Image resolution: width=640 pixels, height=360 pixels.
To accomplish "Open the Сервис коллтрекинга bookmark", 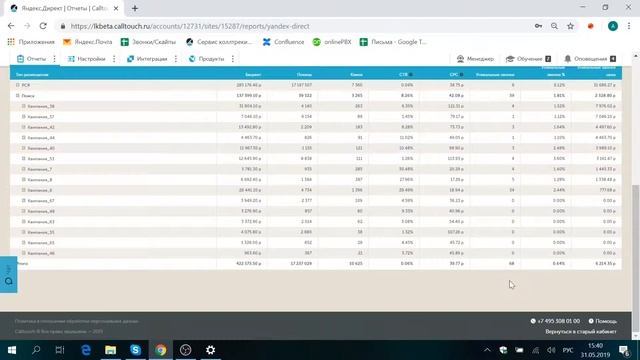I will [x=219, y=42].
